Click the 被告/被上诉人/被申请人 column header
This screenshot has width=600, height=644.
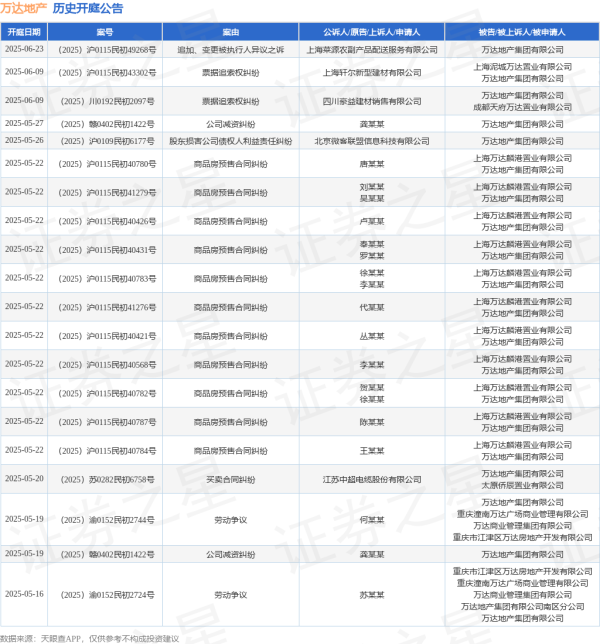click(522, 32)
